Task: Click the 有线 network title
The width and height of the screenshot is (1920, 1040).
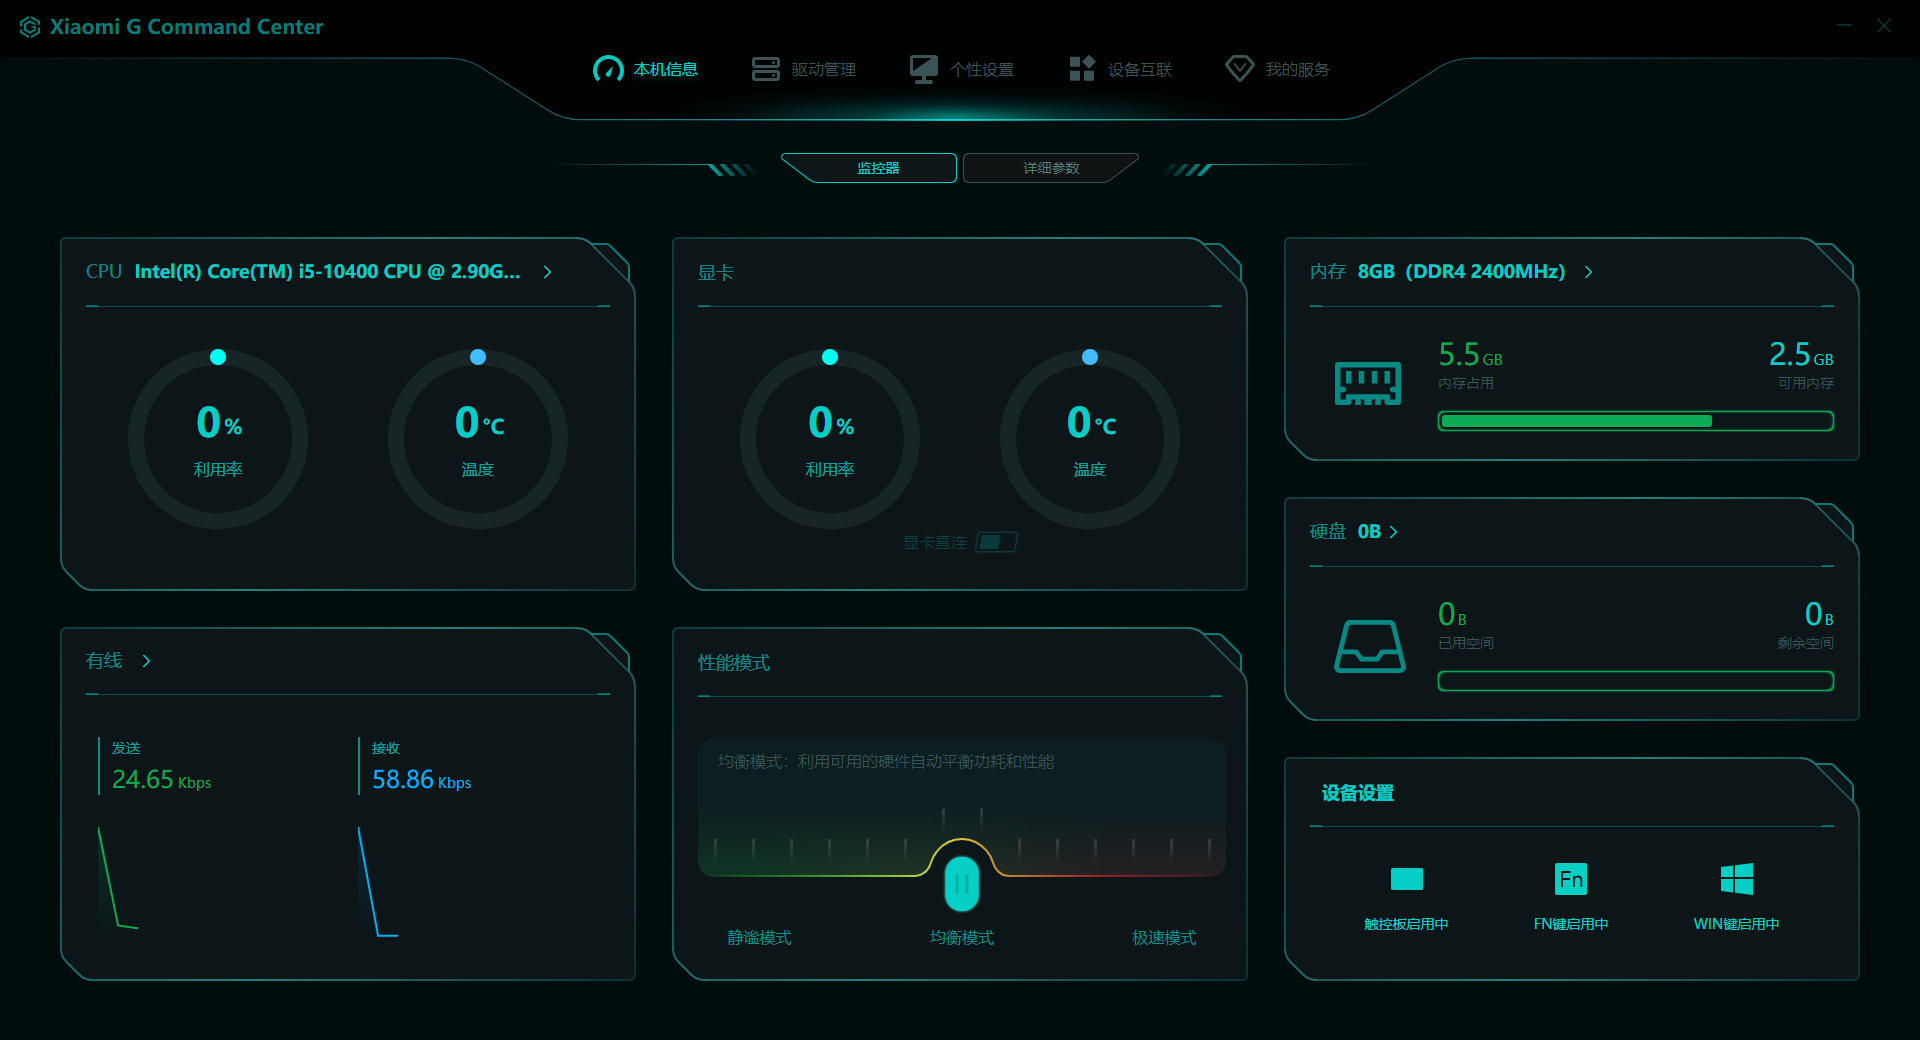Action: tap(104, 661)
